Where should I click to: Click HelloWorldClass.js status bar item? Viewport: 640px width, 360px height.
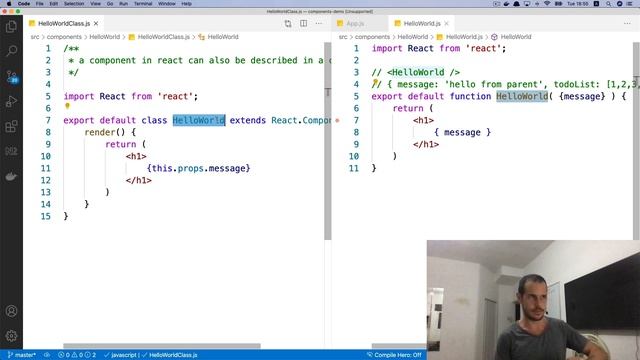click(x=170, y=355)
